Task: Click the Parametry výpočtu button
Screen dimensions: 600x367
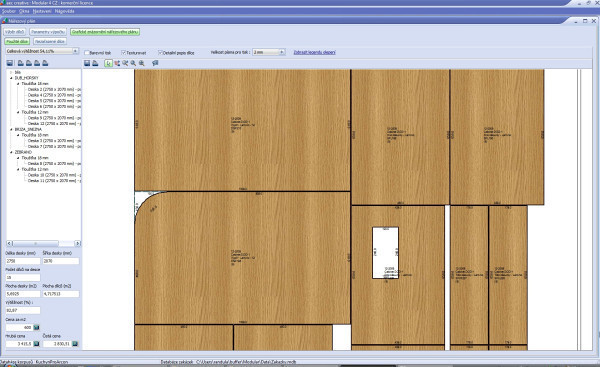Action: 48,32
